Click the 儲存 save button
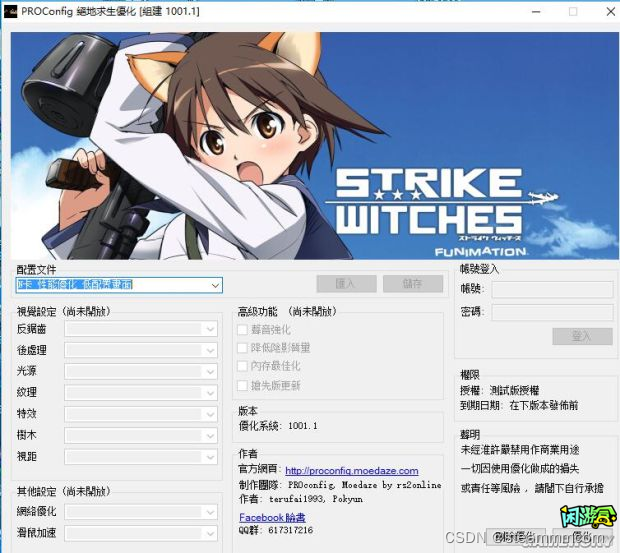 [412, 283]
